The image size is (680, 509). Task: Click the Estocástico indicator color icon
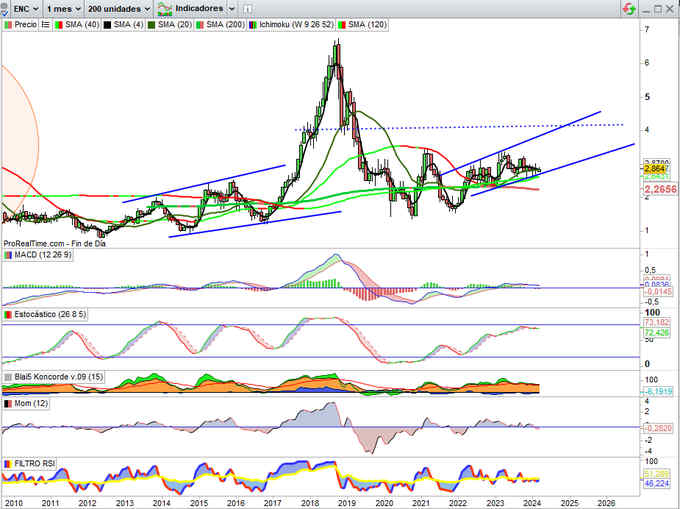[7, 315]
